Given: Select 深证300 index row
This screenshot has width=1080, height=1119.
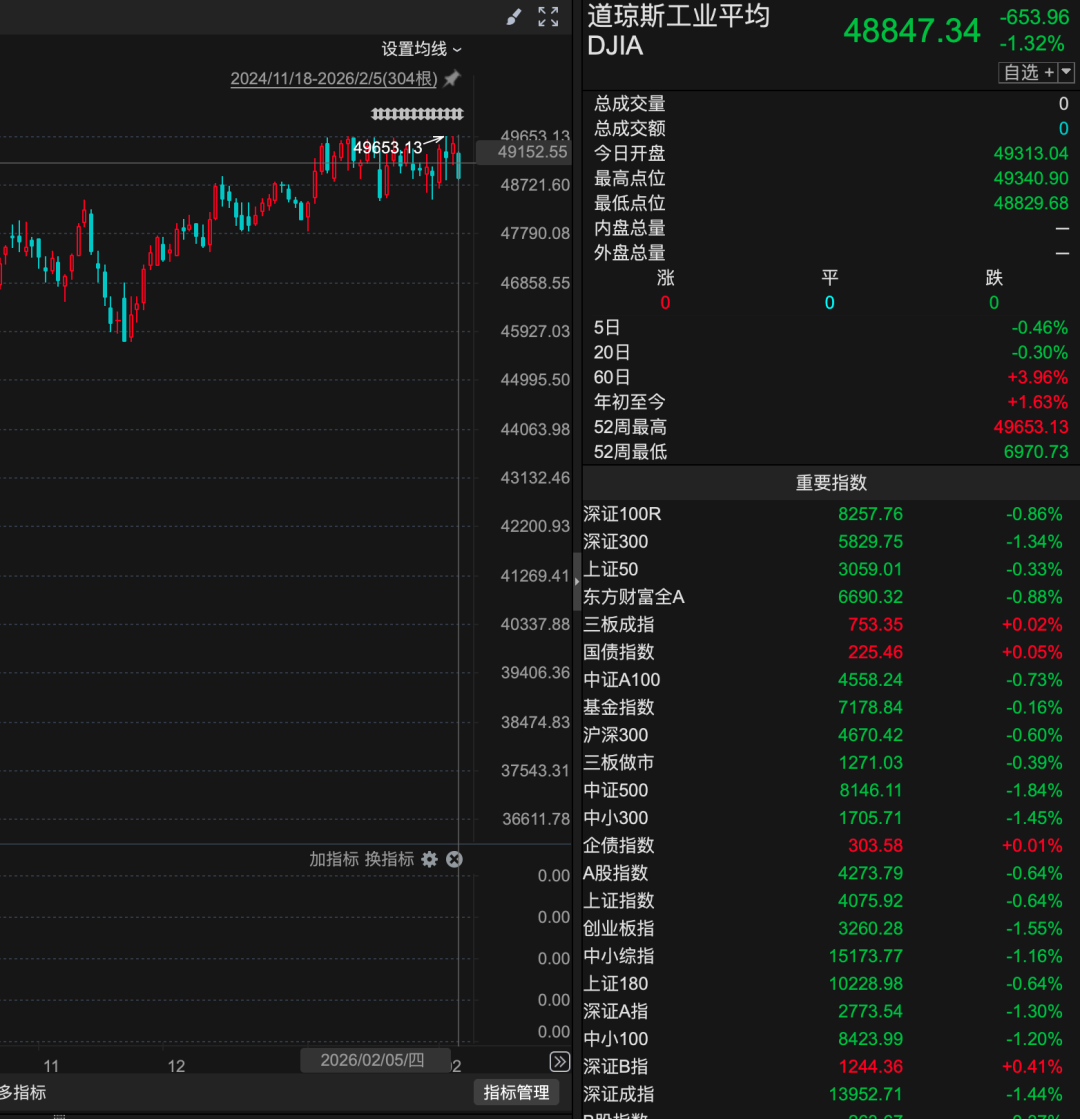Looking at the screenshot, I should pos(831,542).
